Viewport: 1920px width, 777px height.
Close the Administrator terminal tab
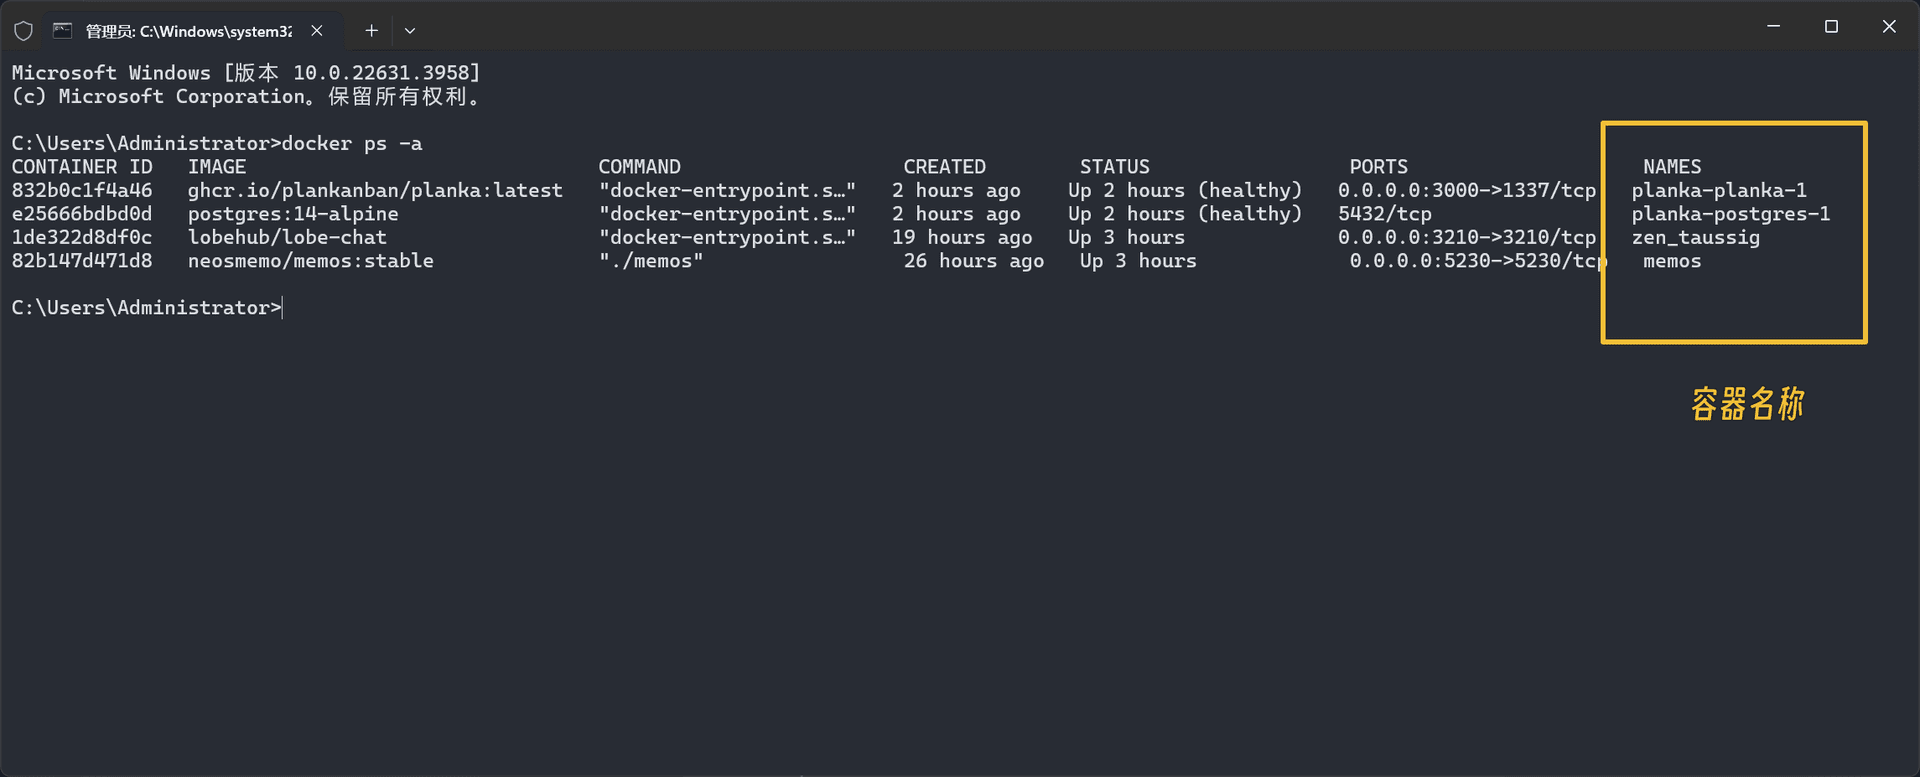pyautogui.click(x=317, y=31)
